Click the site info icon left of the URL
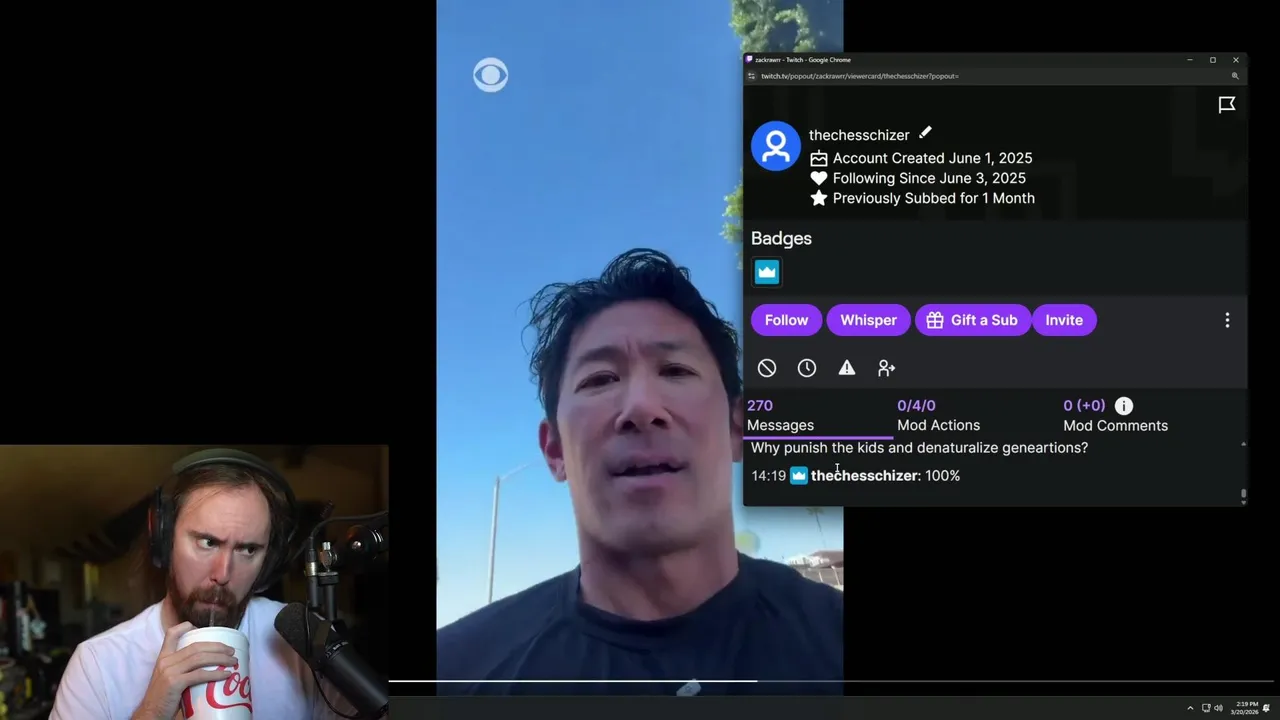 751,76
